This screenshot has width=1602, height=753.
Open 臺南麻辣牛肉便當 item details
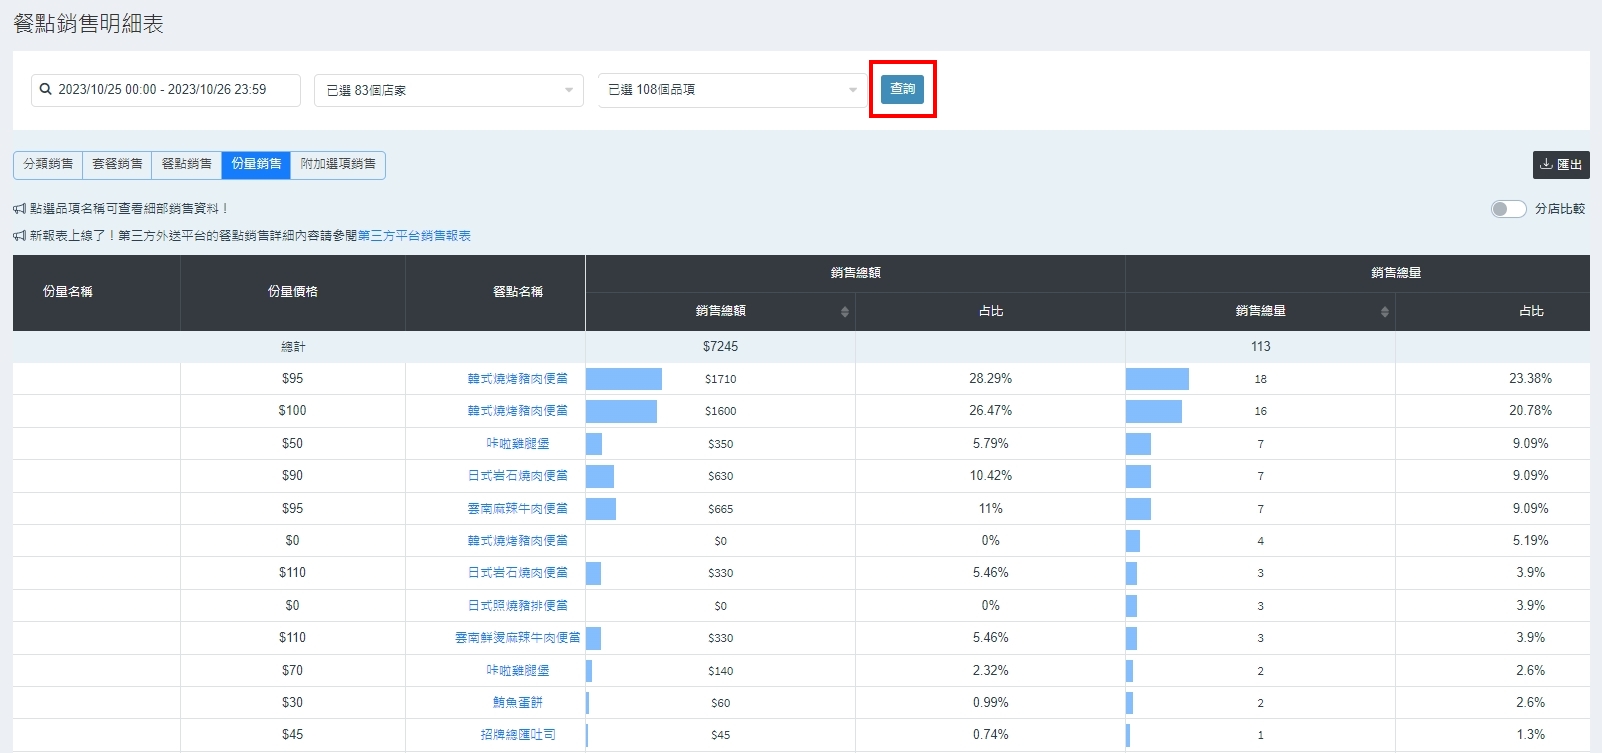[517, 509]
